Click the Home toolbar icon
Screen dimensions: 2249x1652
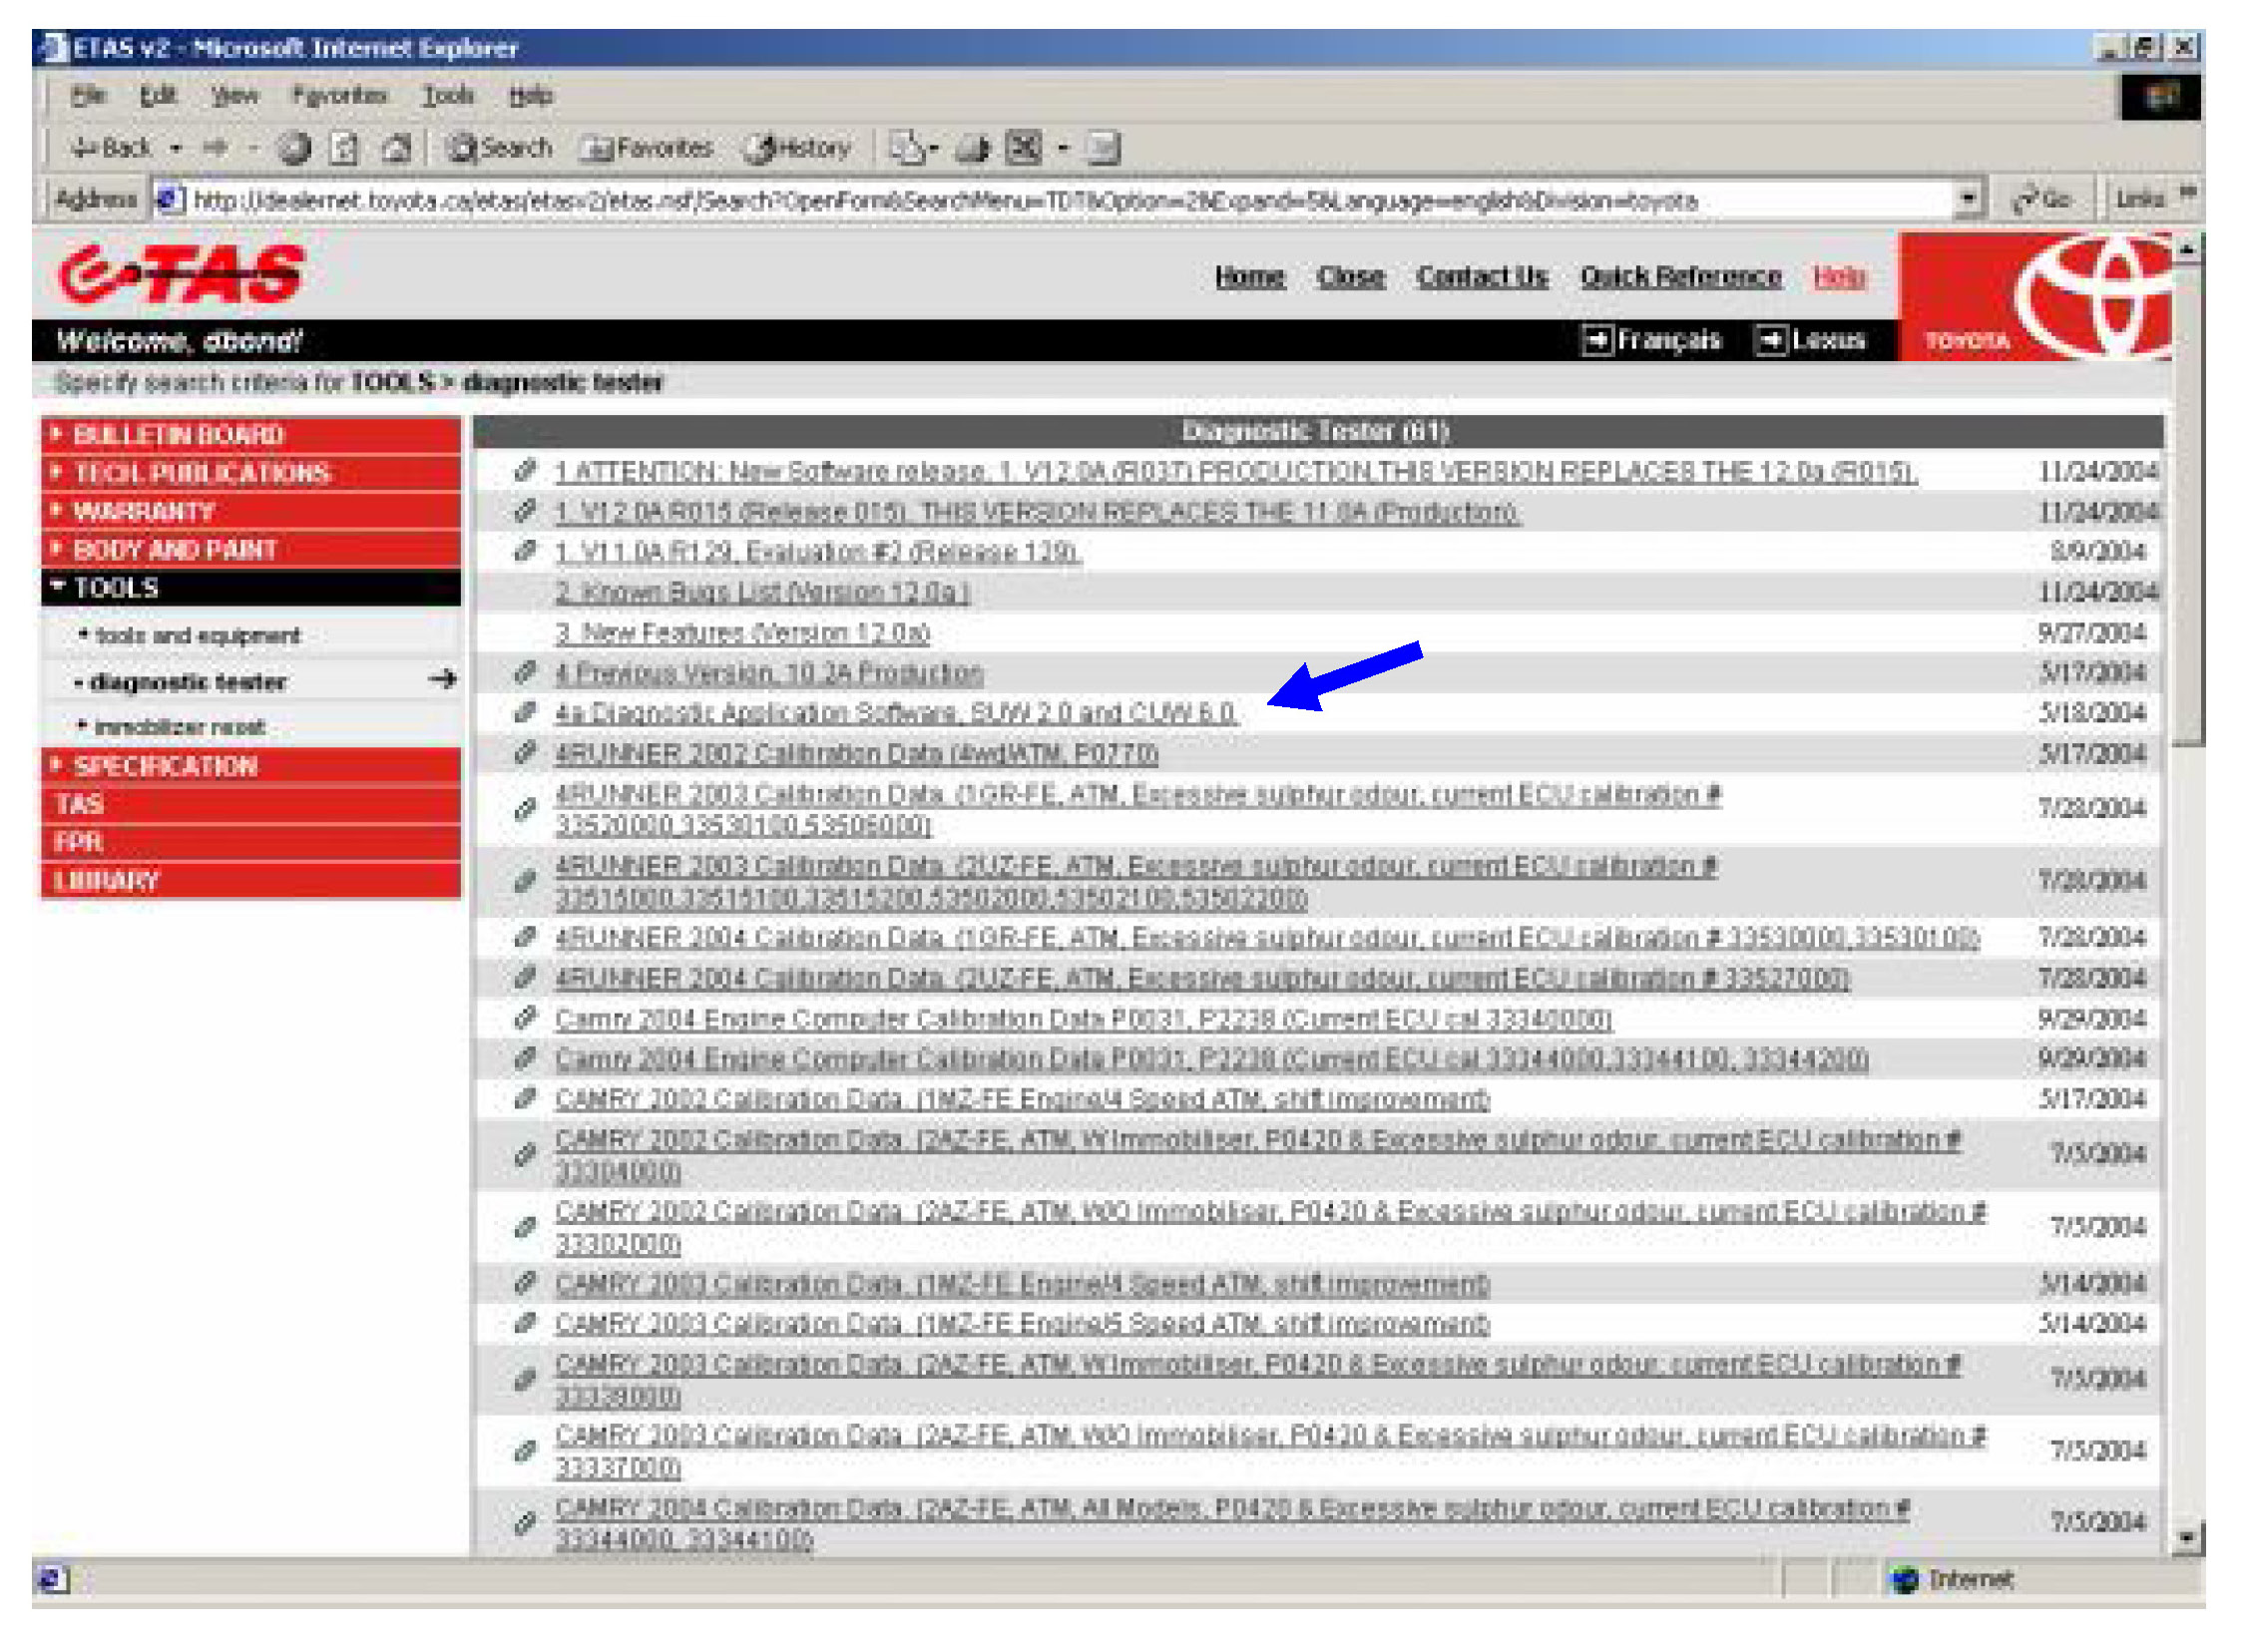397,148
